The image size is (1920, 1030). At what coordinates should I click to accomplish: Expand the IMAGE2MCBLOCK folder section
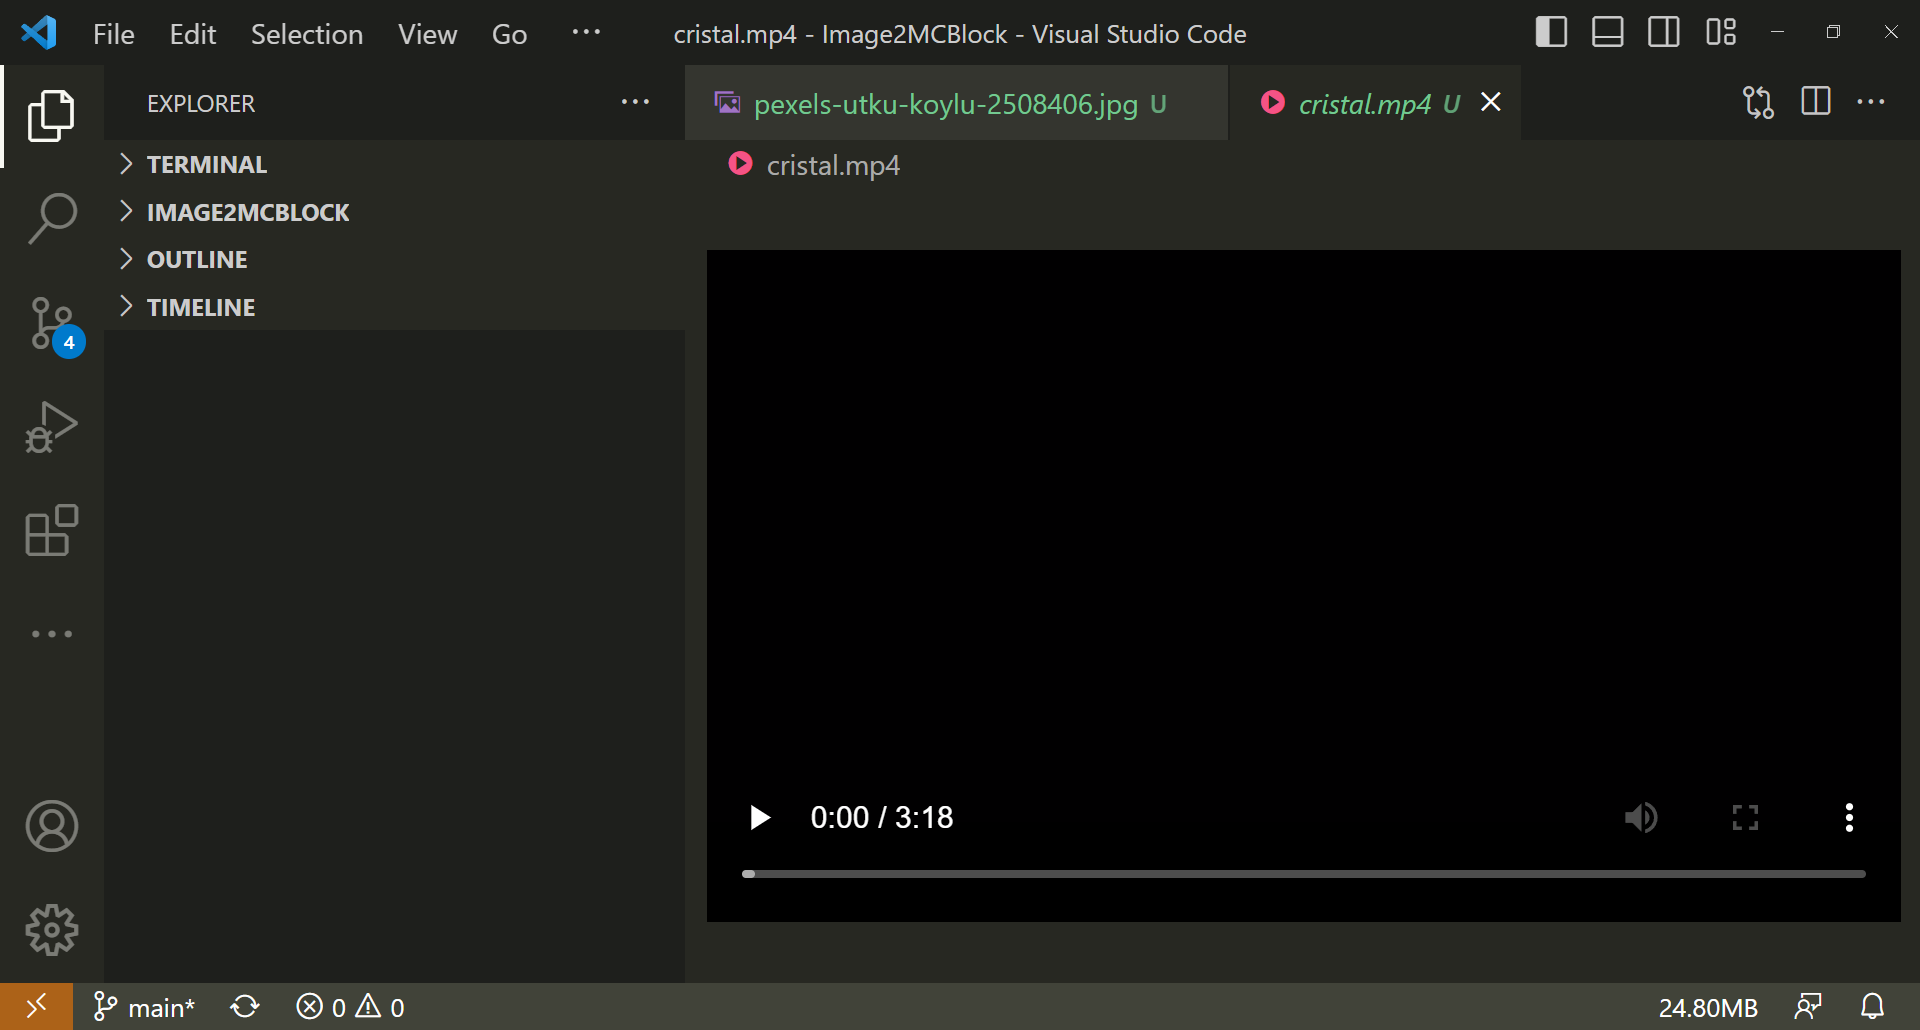point(247,212)
